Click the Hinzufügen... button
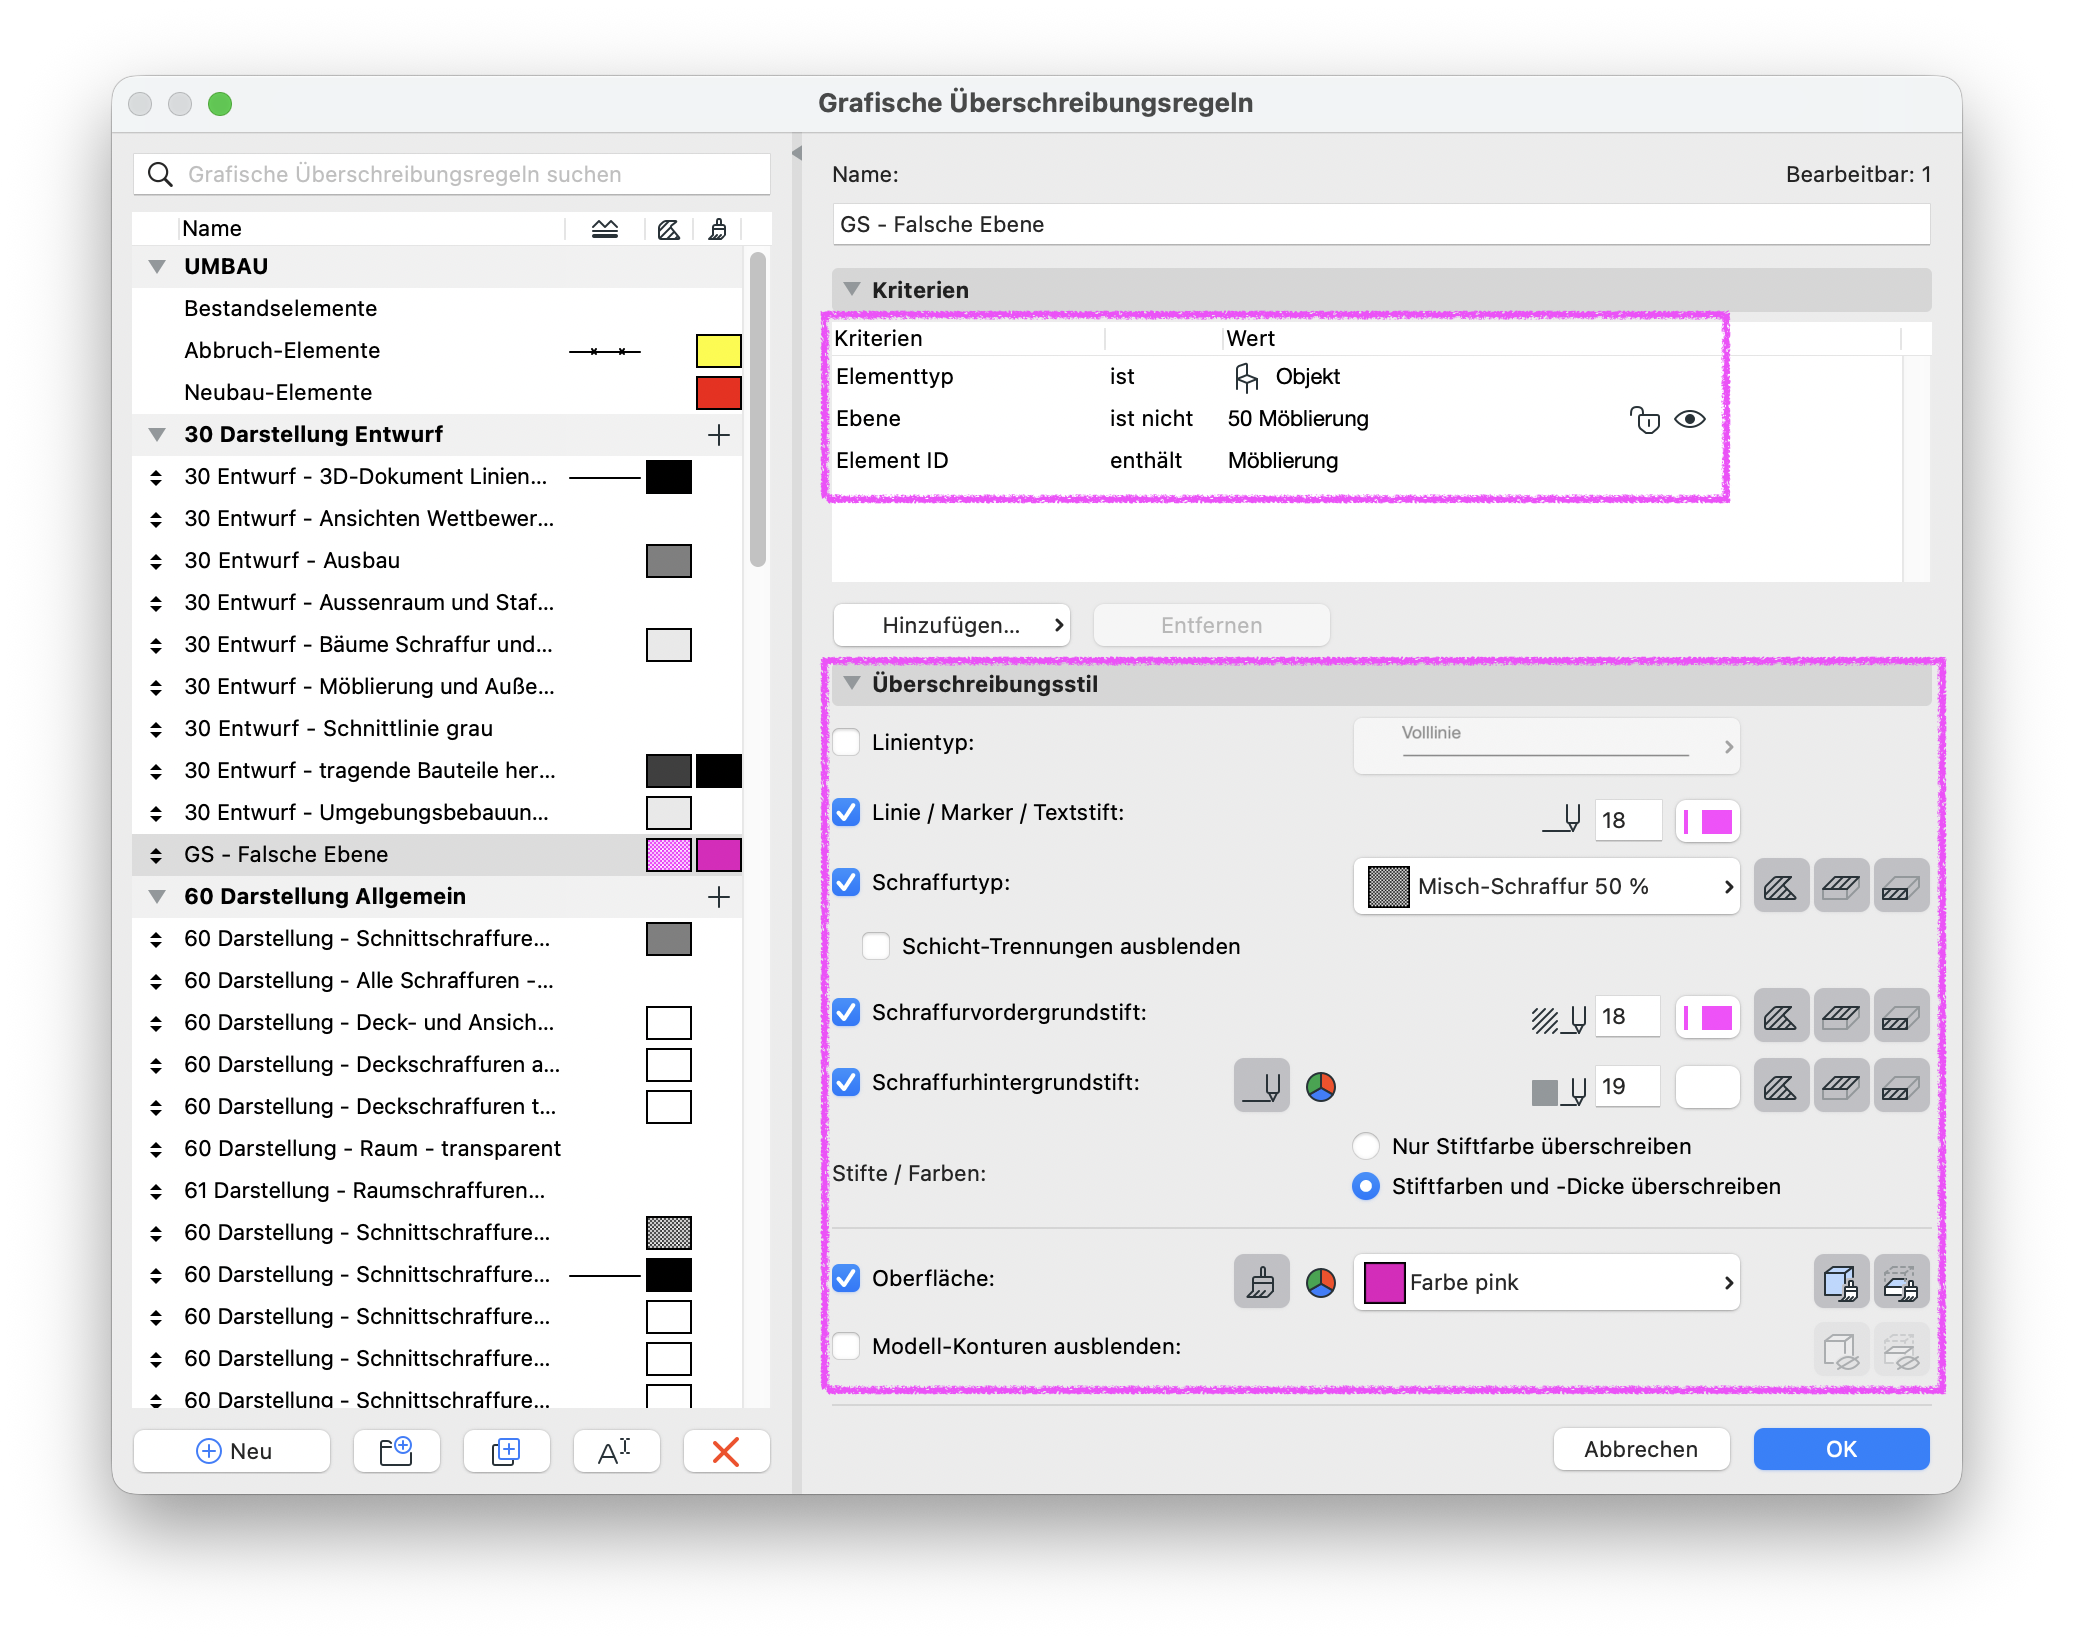The image size is (2074, 1642). click(x=952, y=625)
